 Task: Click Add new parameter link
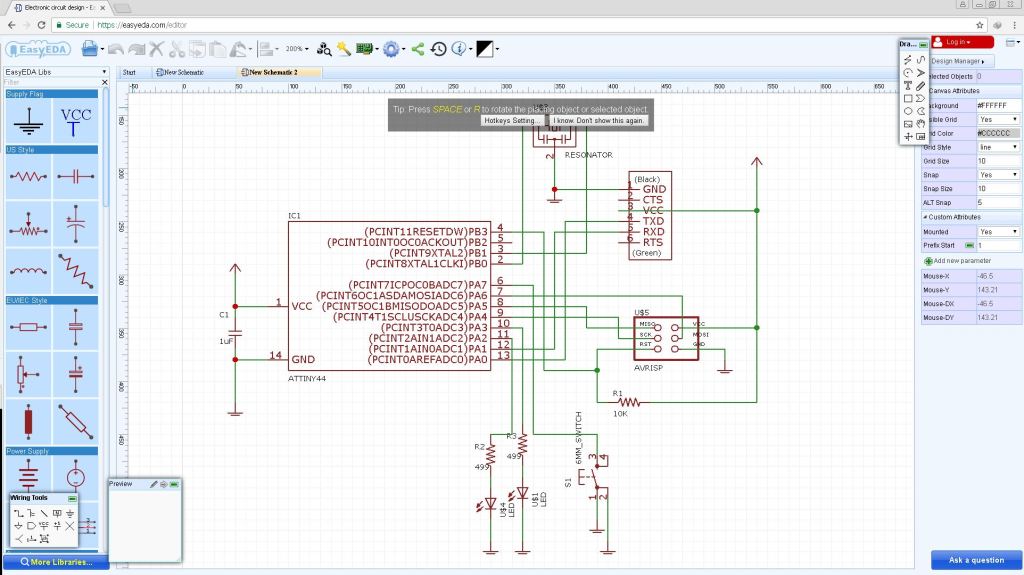coord(957,261)
